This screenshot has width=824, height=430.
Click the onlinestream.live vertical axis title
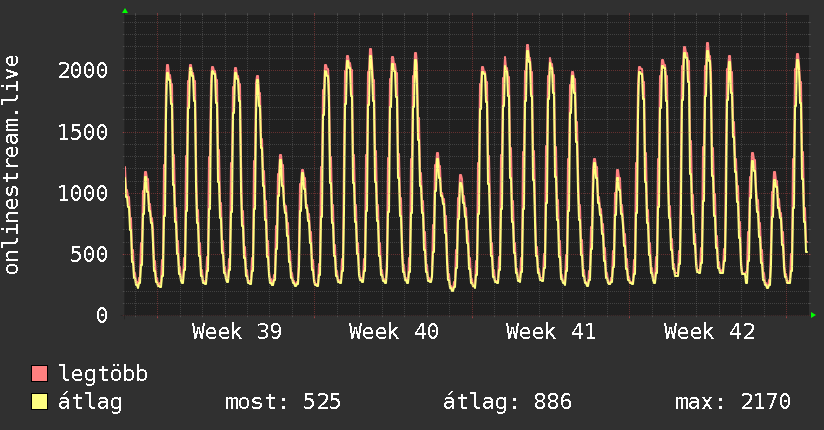click(x=12, y=165)
